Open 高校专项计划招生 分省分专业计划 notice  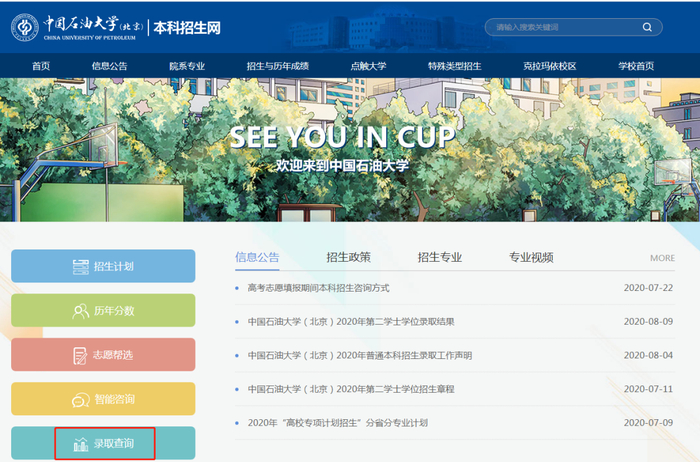tap(338, 423)
